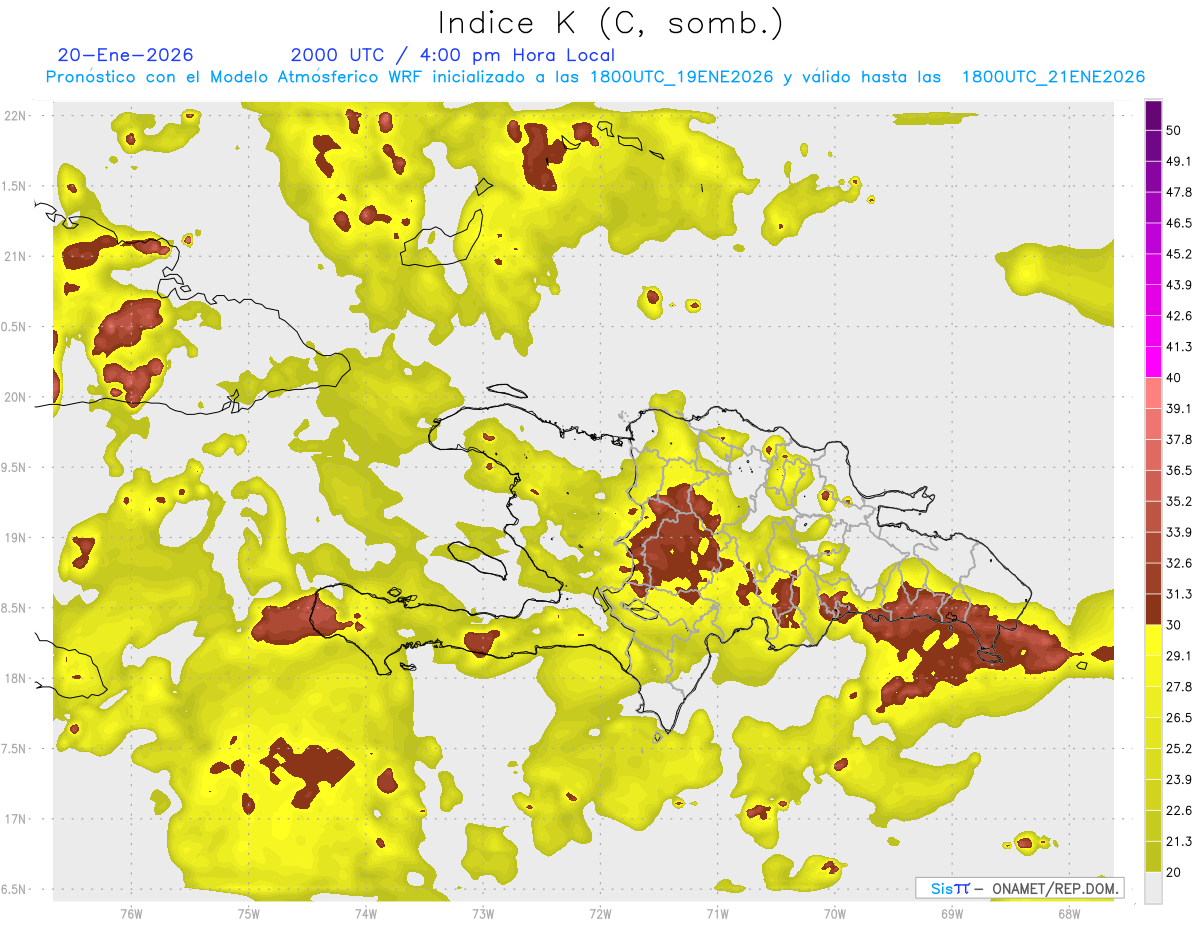1200x927 pixels.
Task: Click the '75W' longitude axis label
Action: pos(248,914)
